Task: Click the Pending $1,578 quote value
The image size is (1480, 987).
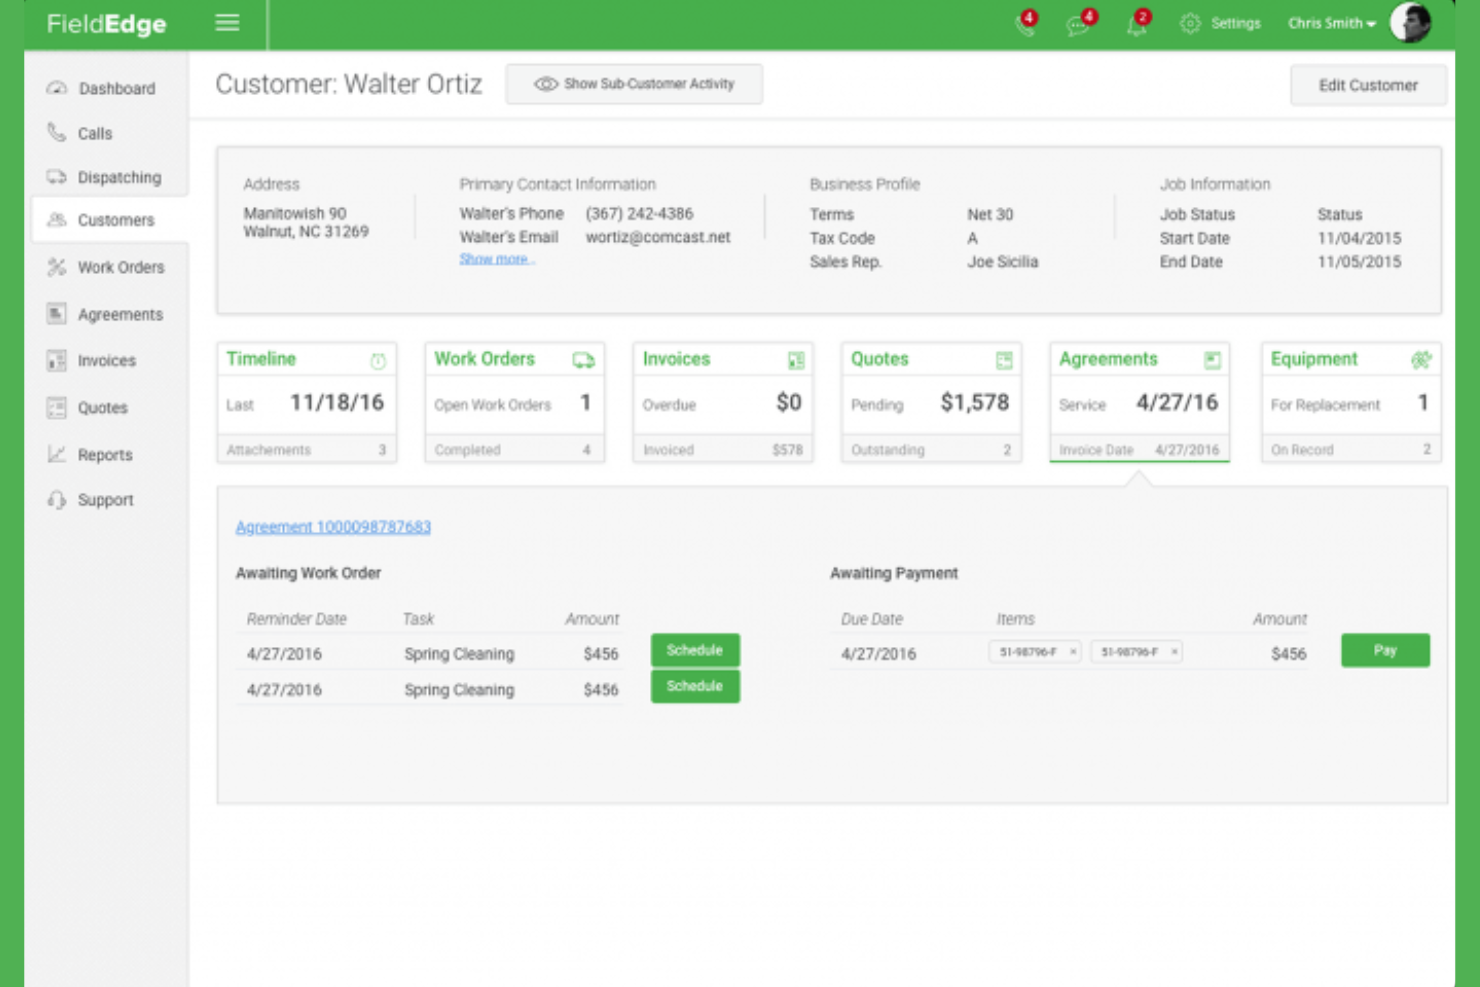Action: 975,402
